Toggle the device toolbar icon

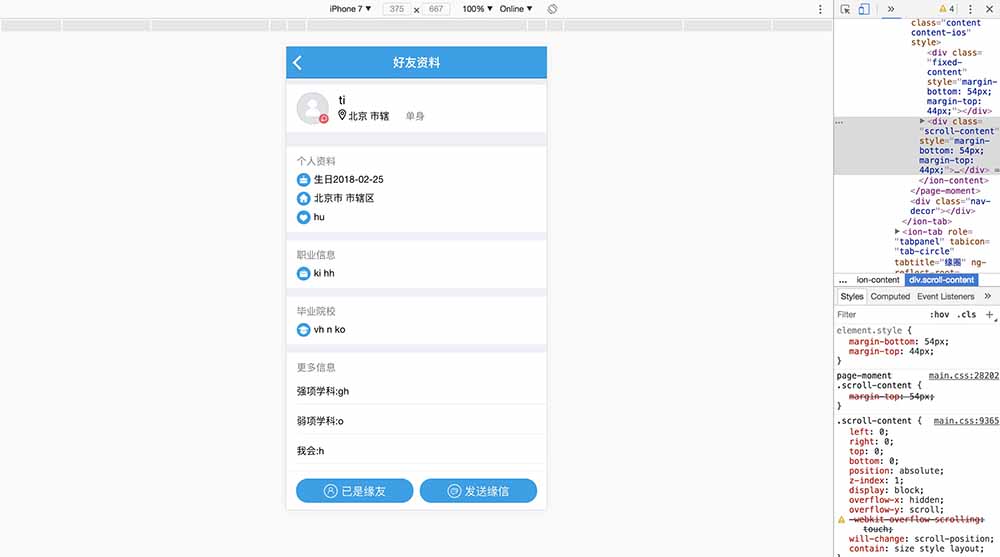(864, 9)
